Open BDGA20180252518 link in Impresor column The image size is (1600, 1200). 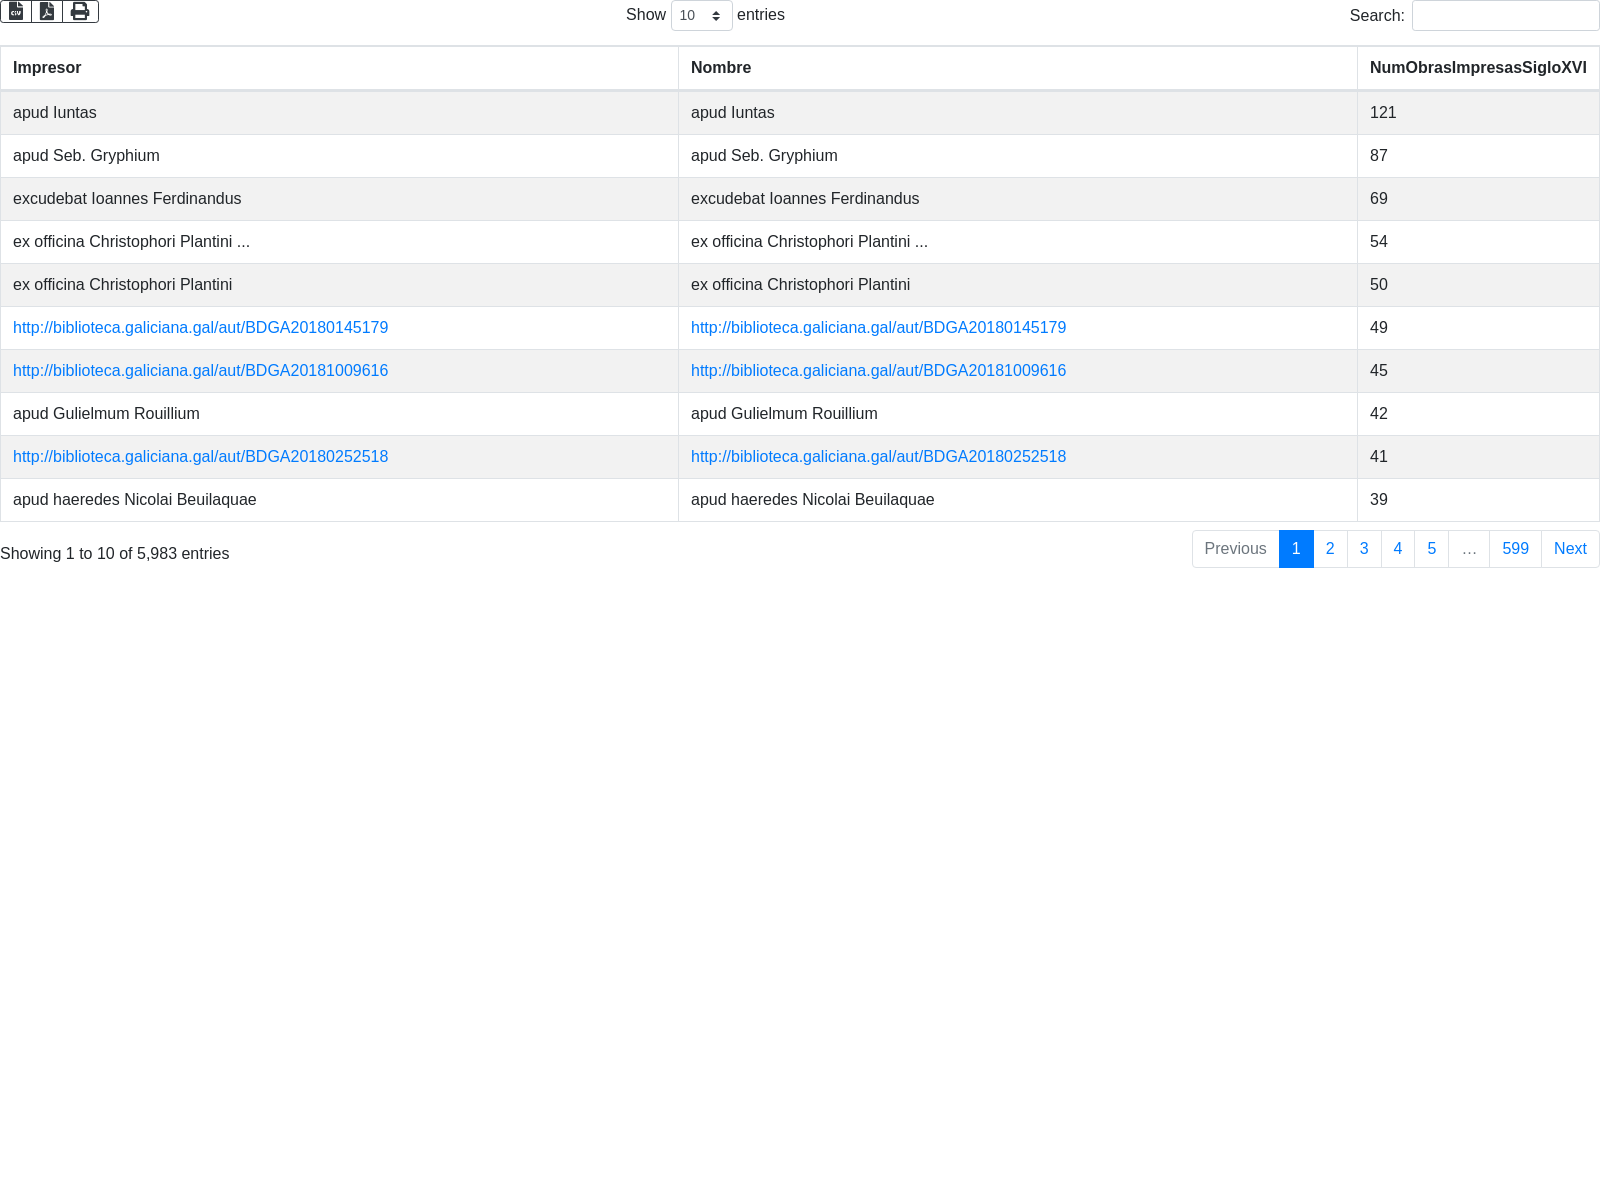pyautogui.click(x=200, y=457)
